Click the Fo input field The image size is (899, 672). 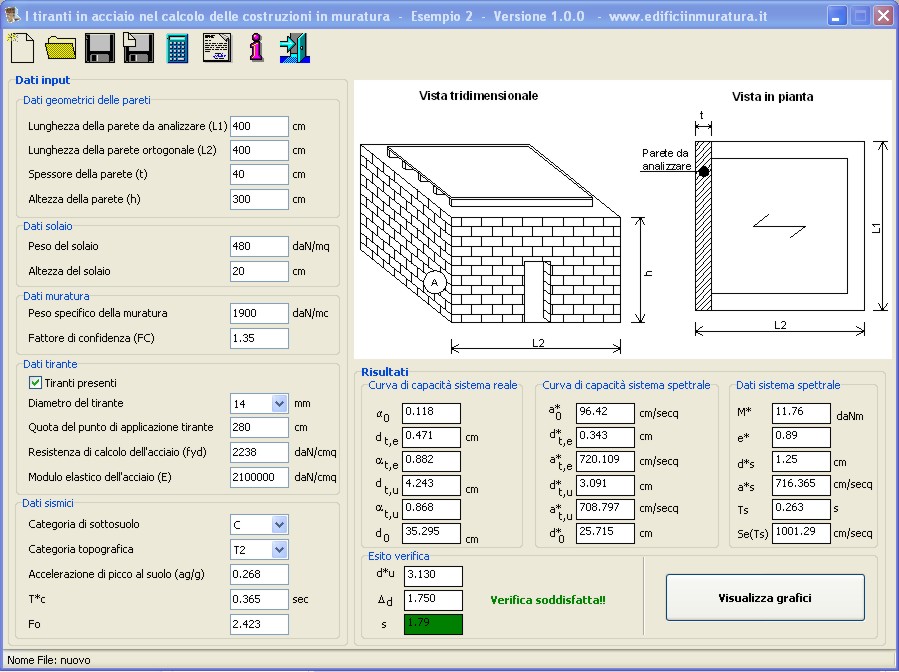259,624
